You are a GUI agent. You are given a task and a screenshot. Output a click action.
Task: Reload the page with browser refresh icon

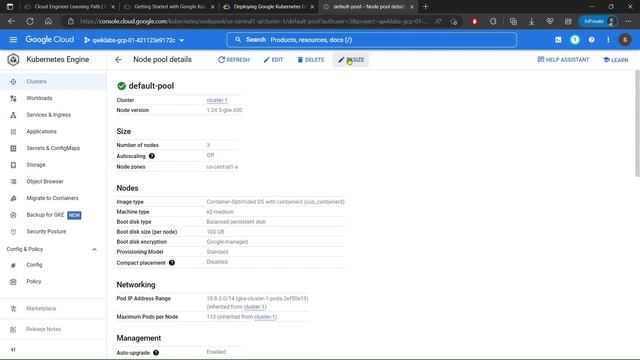pos(30,21)
